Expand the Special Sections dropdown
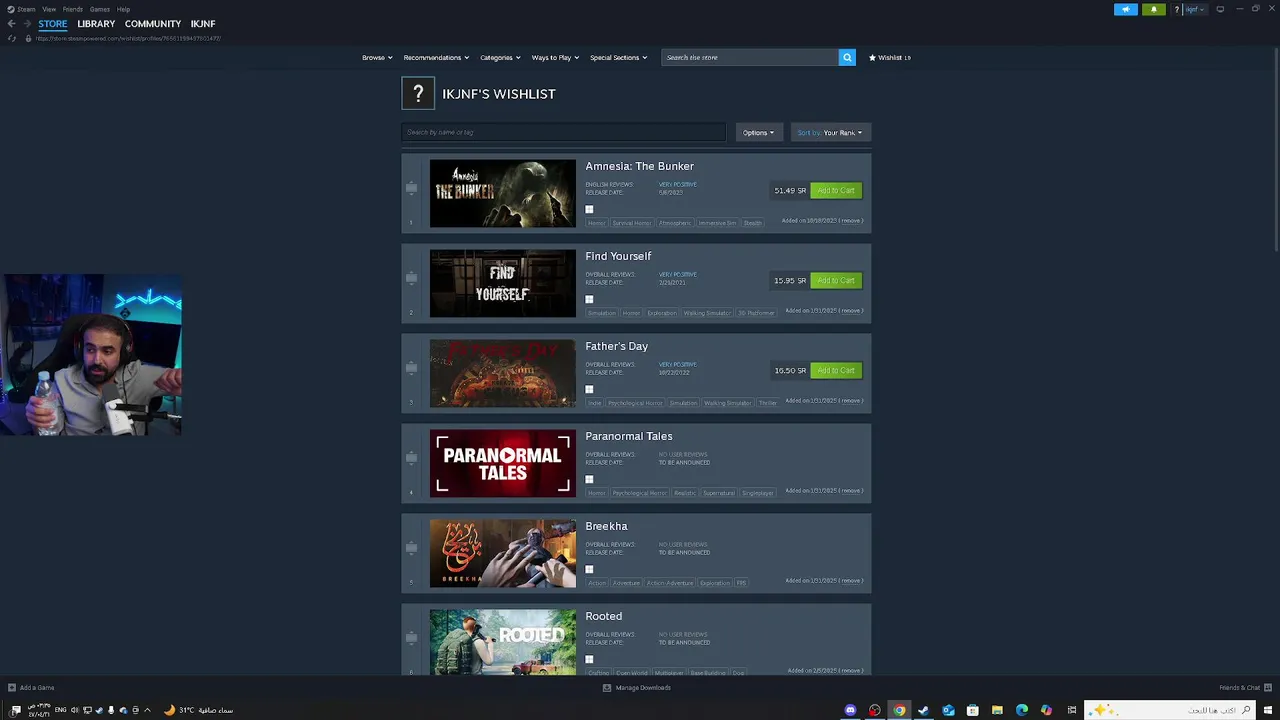Viewport: 1280px width, 720px height. [x=618, y=57]
